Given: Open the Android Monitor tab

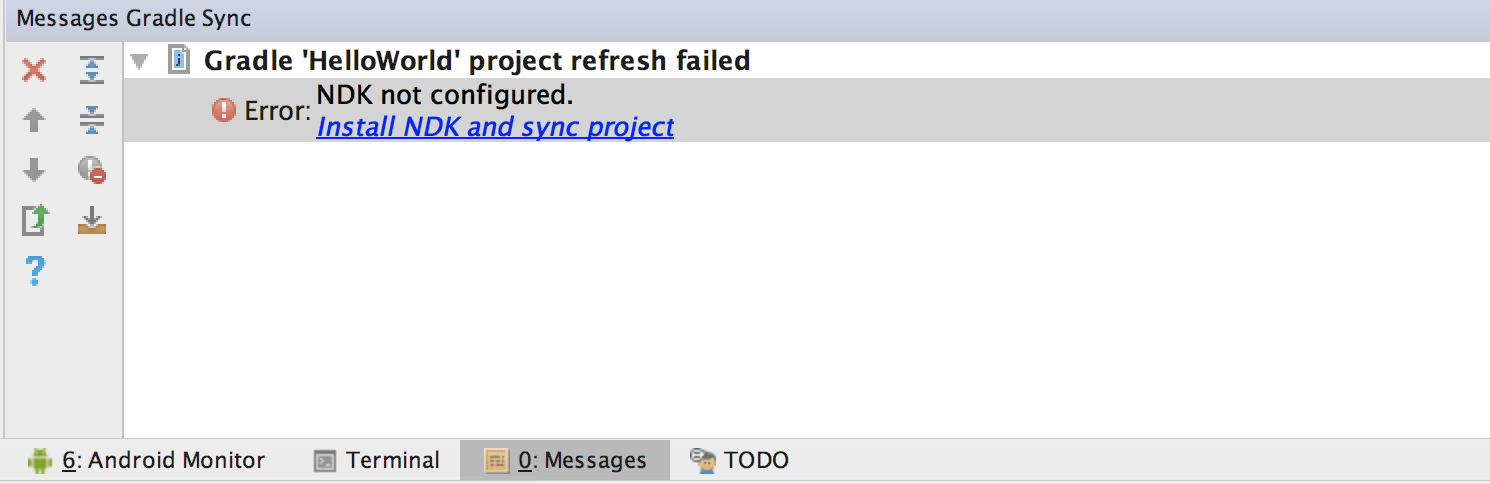Looking at the screenshot, I should 146,460.
